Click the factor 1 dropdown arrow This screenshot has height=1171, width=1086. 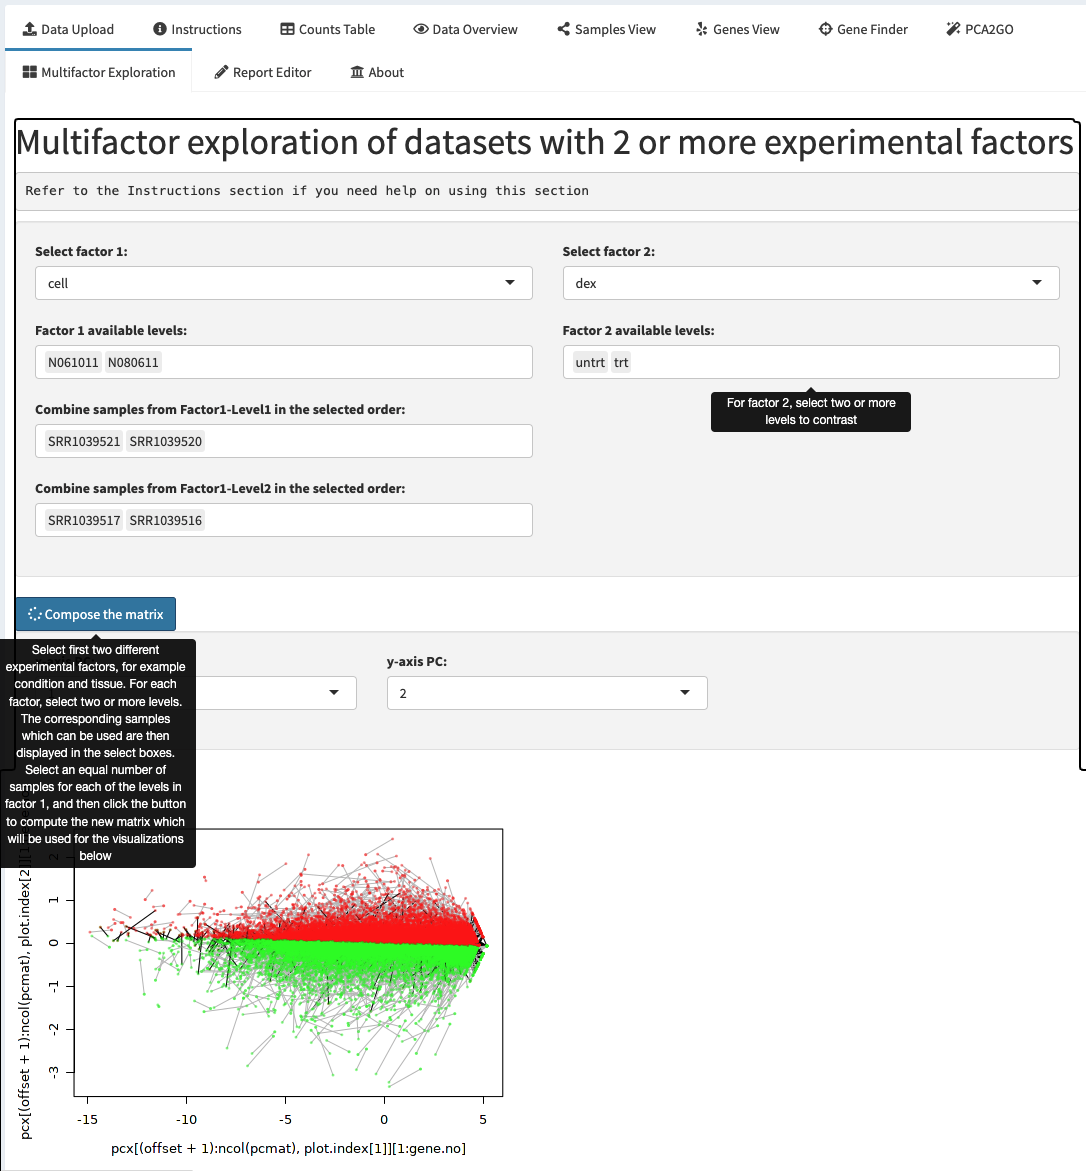pos(510,283)
